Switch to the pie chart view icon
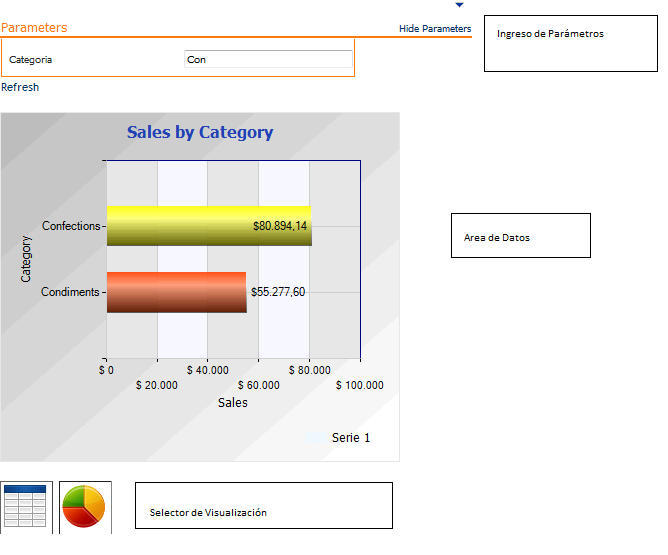Image resolution: width=668 pixels, height=555 pixels. coord(85,508)
